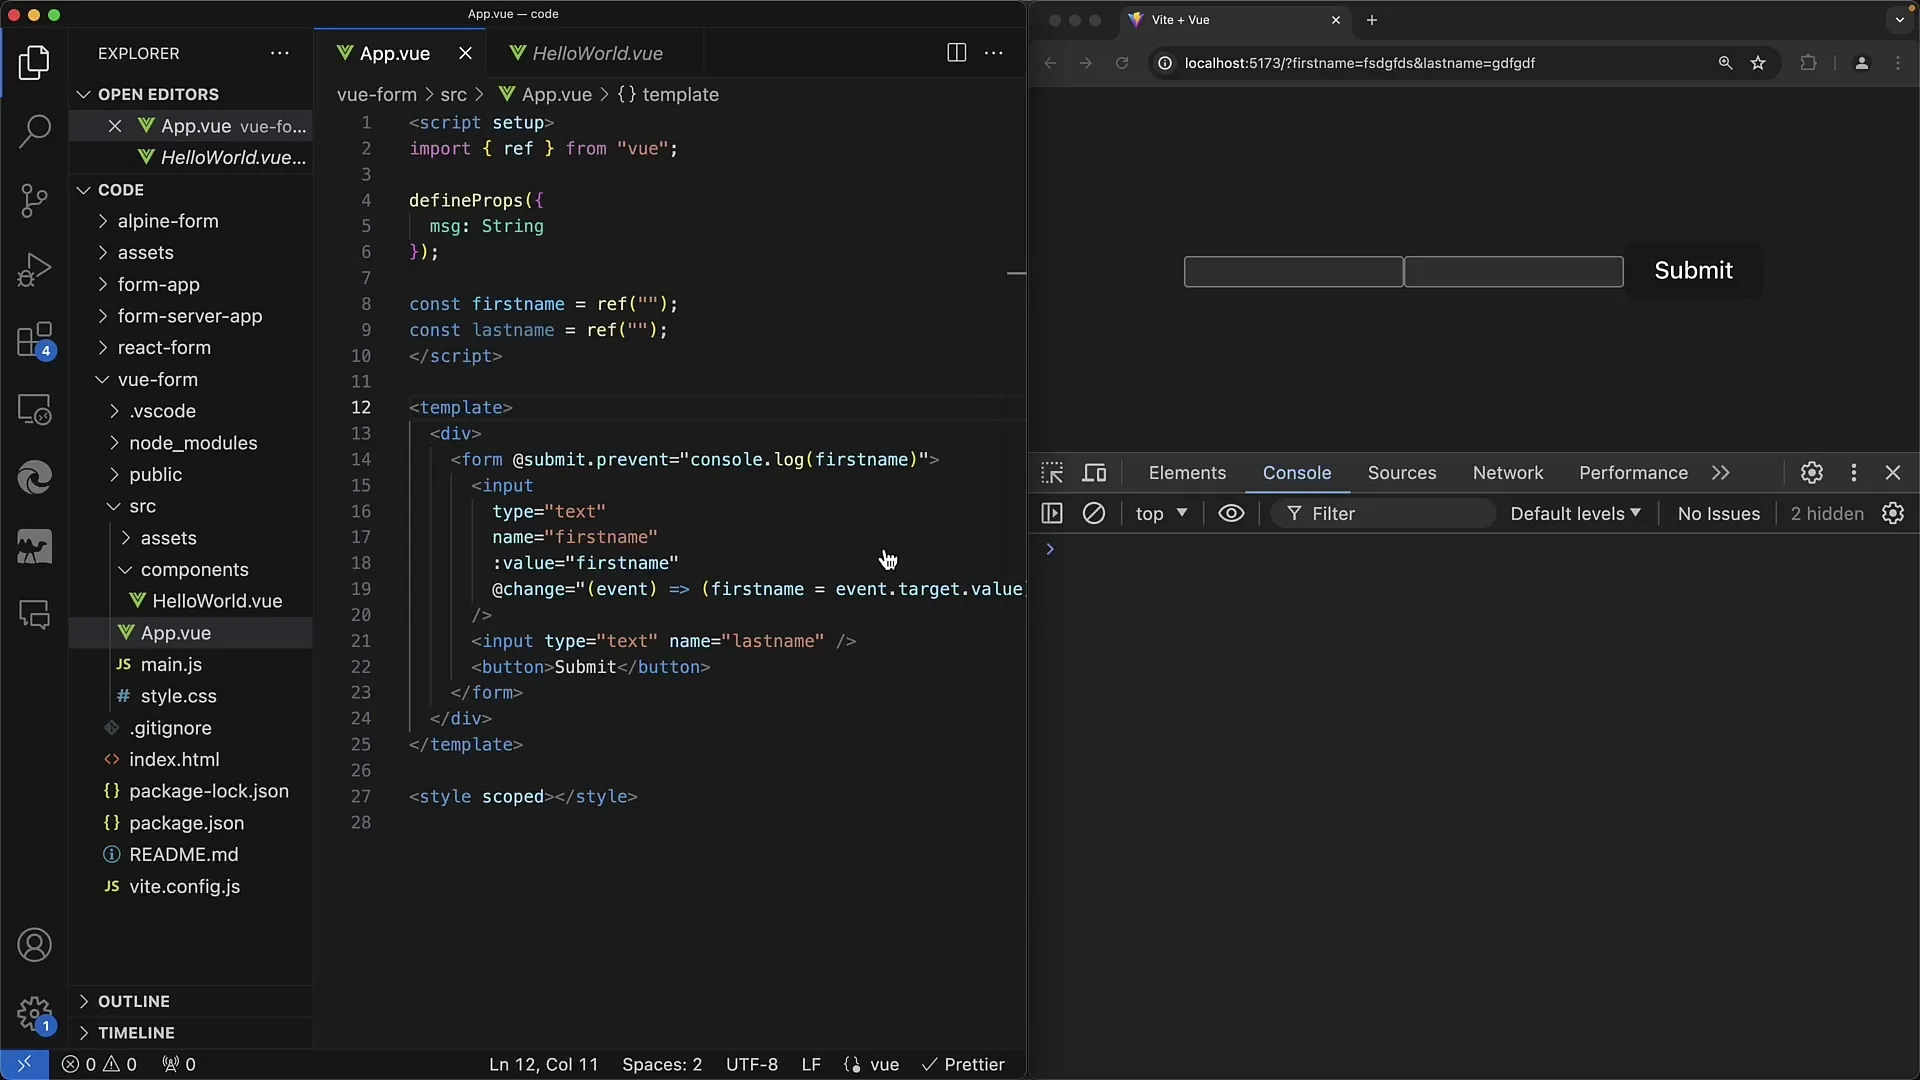Select the Network tab in DevTools
The width and height of the screenshot is (1920, 1080).
tap(1507, 472)
